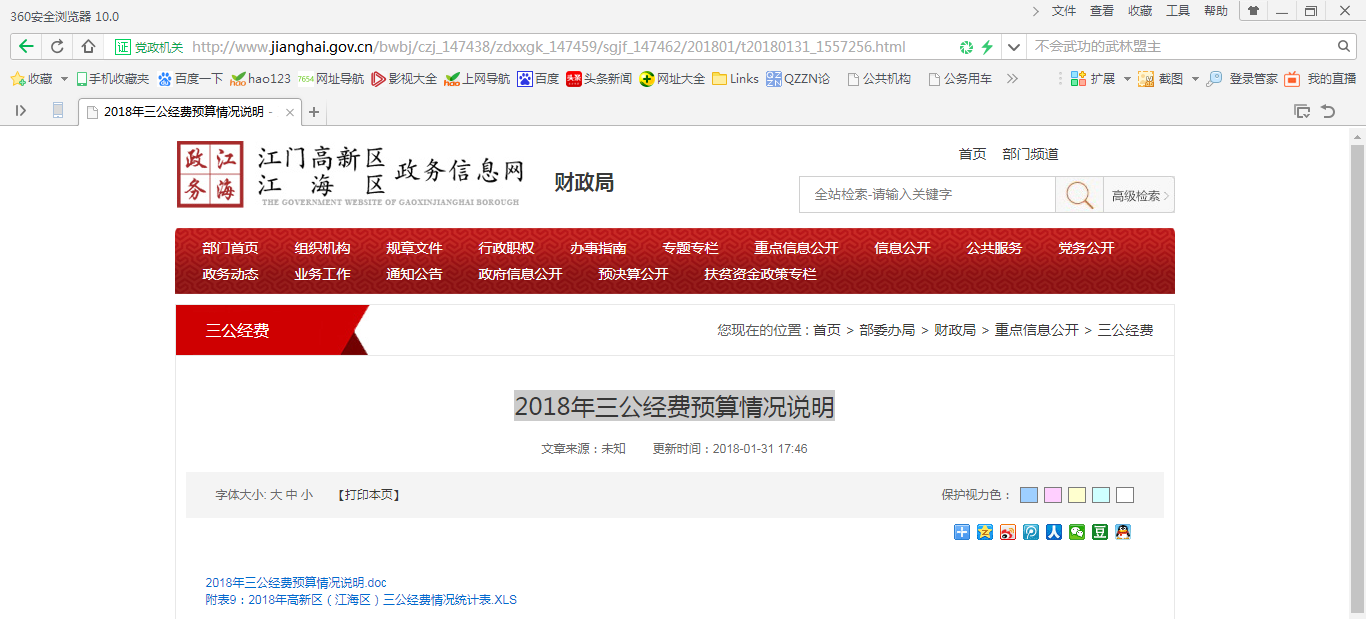Click the 党政机关 site certificate badge

[149, 47]
